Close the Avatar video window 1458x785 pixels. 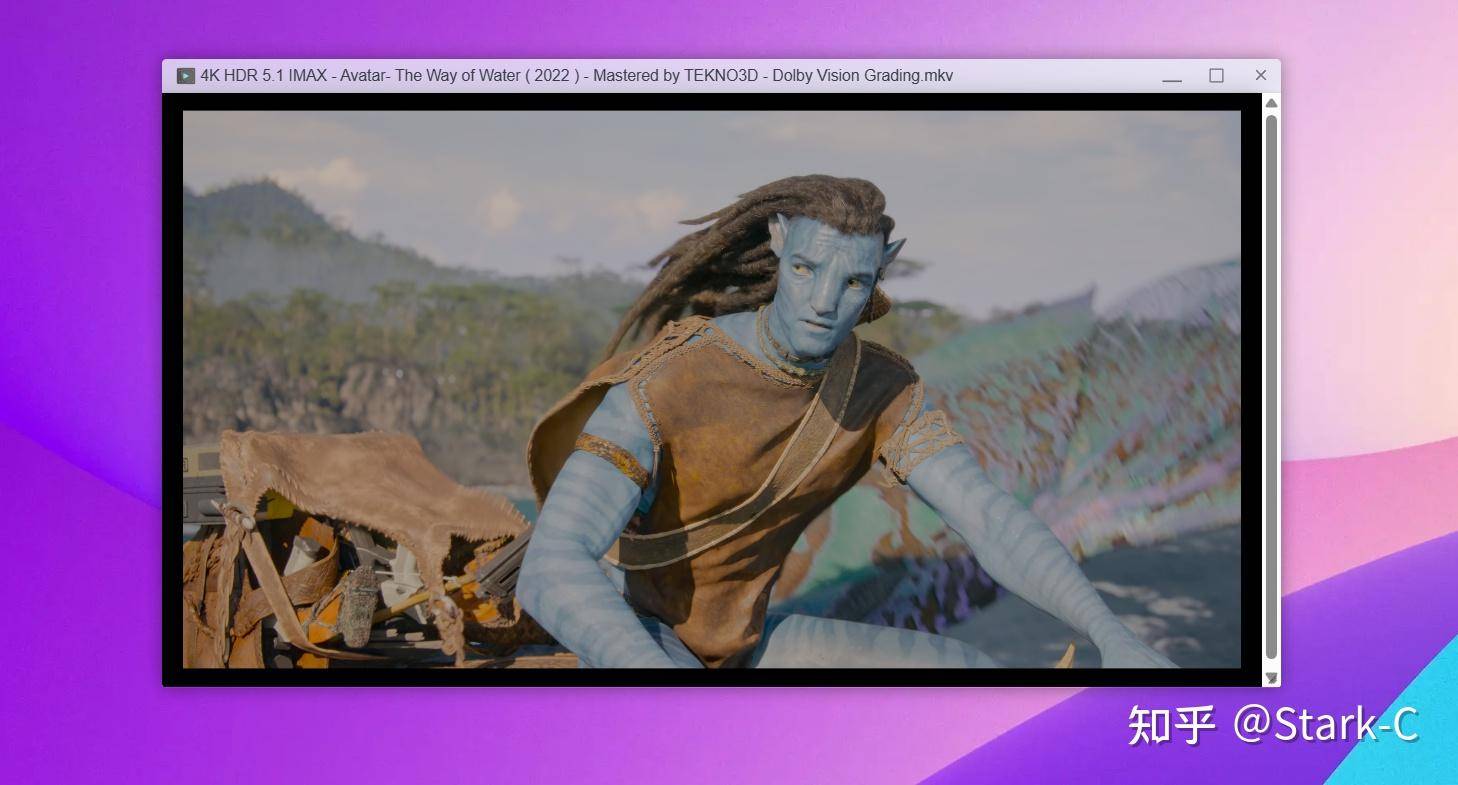pos(1260,76)
